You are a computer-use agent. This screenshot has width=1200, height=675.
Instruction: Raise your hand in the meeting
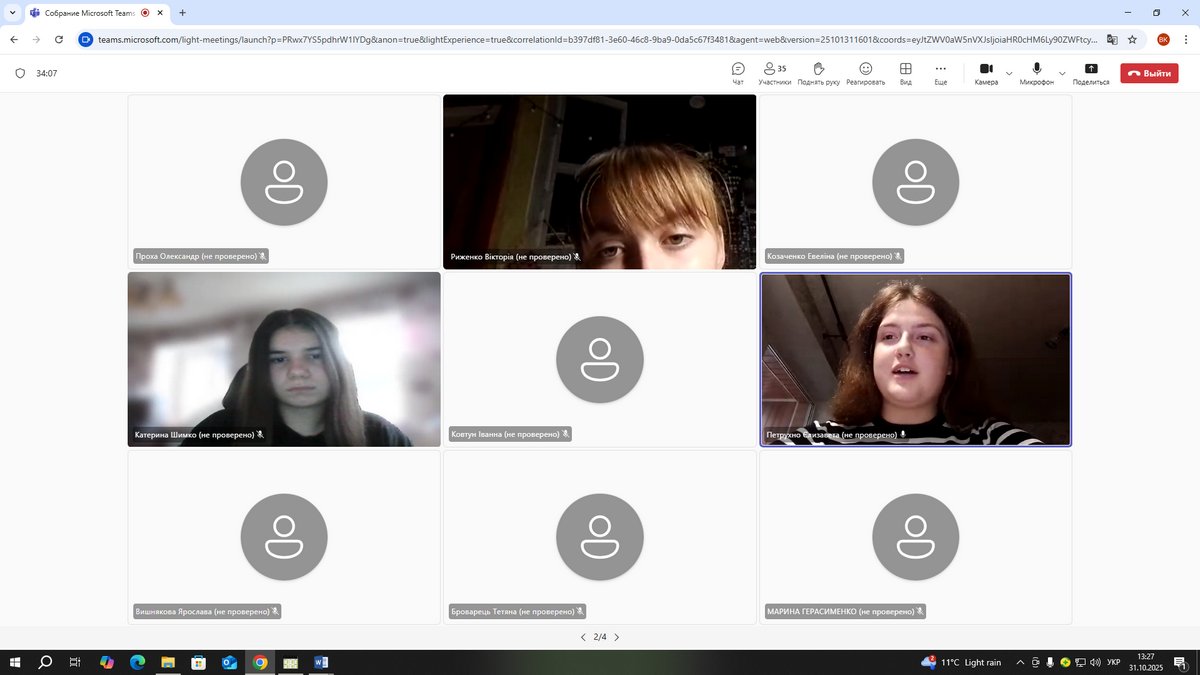click(x=818, y=69)
